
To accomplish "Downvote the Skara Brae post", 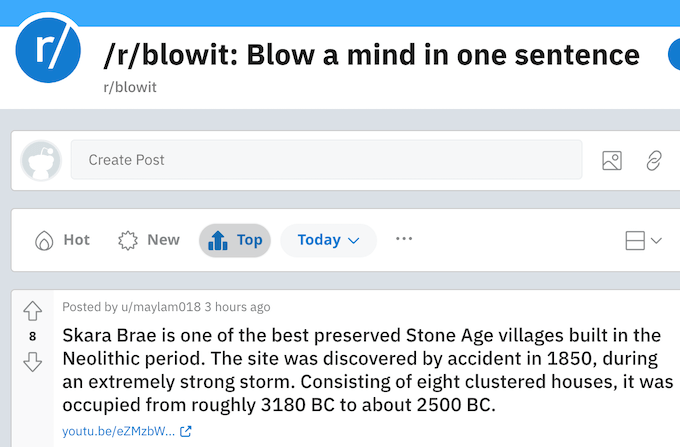I will tap(32, 361).
